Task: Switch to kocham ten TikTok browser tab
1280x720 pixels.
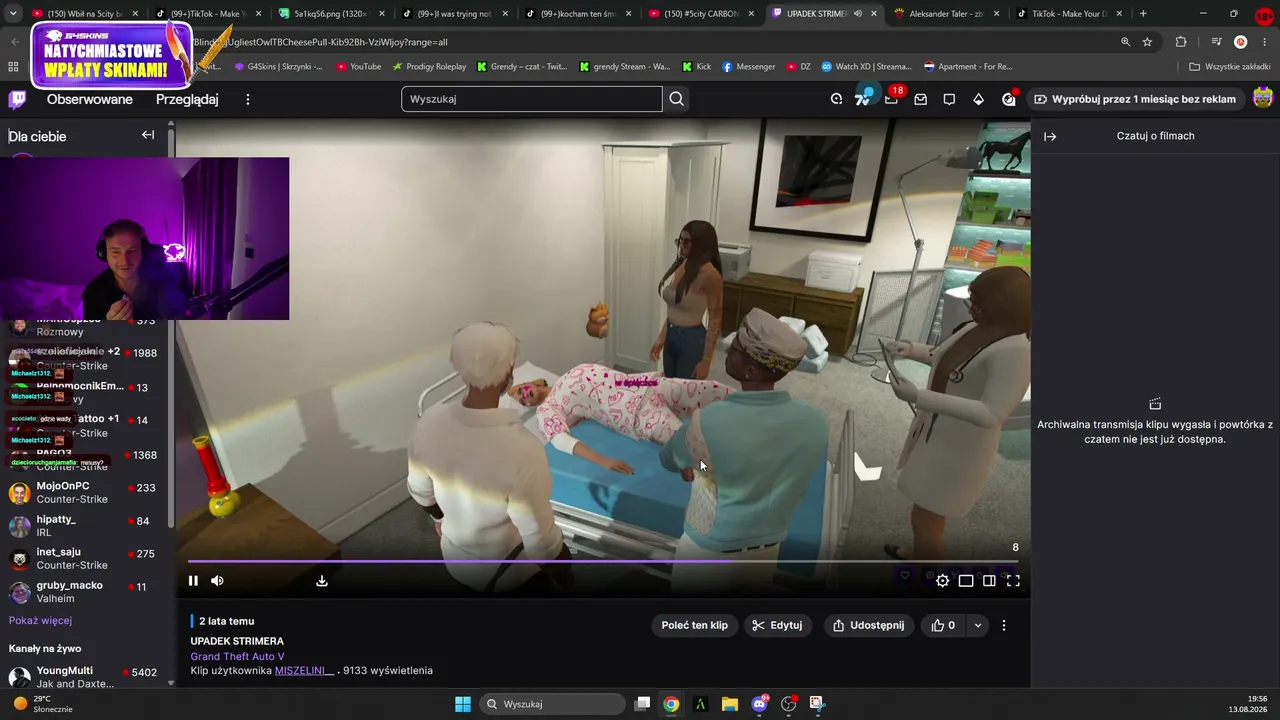Action: [579, 14]
